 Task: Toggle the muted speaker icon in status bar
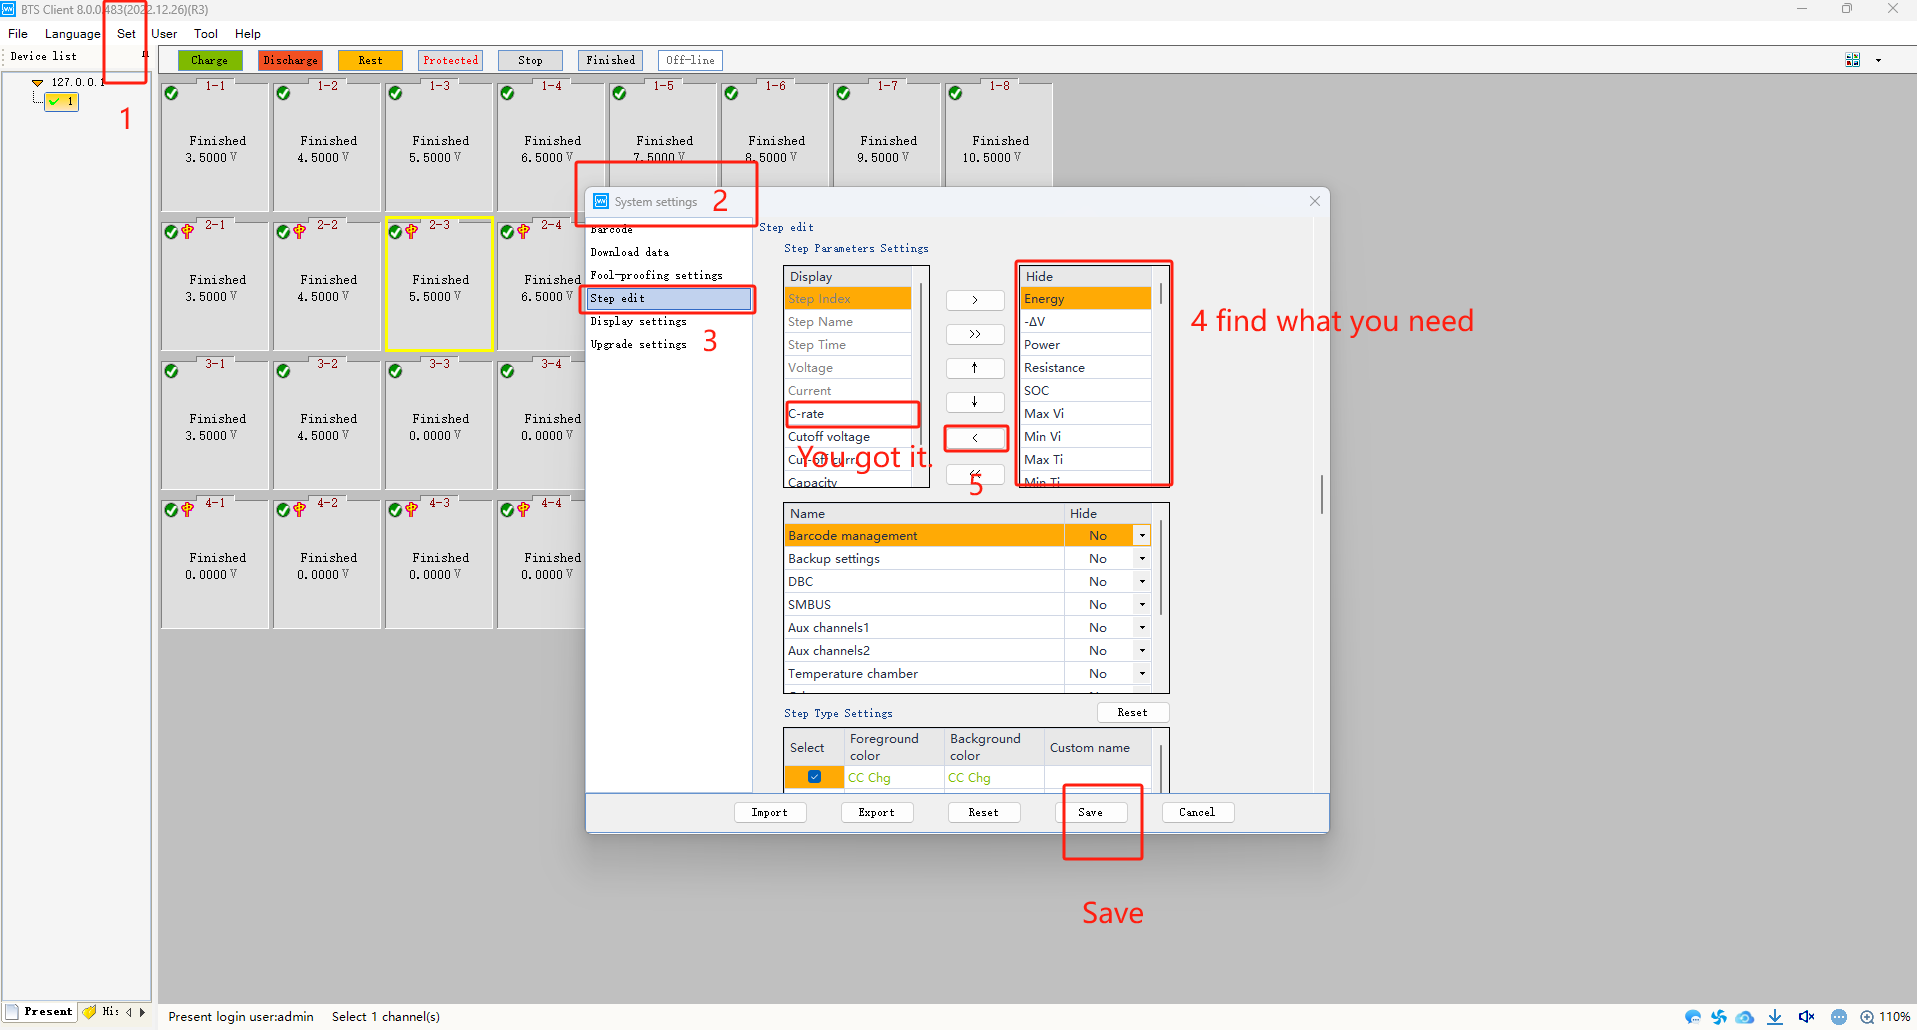click(1806, 1017)
